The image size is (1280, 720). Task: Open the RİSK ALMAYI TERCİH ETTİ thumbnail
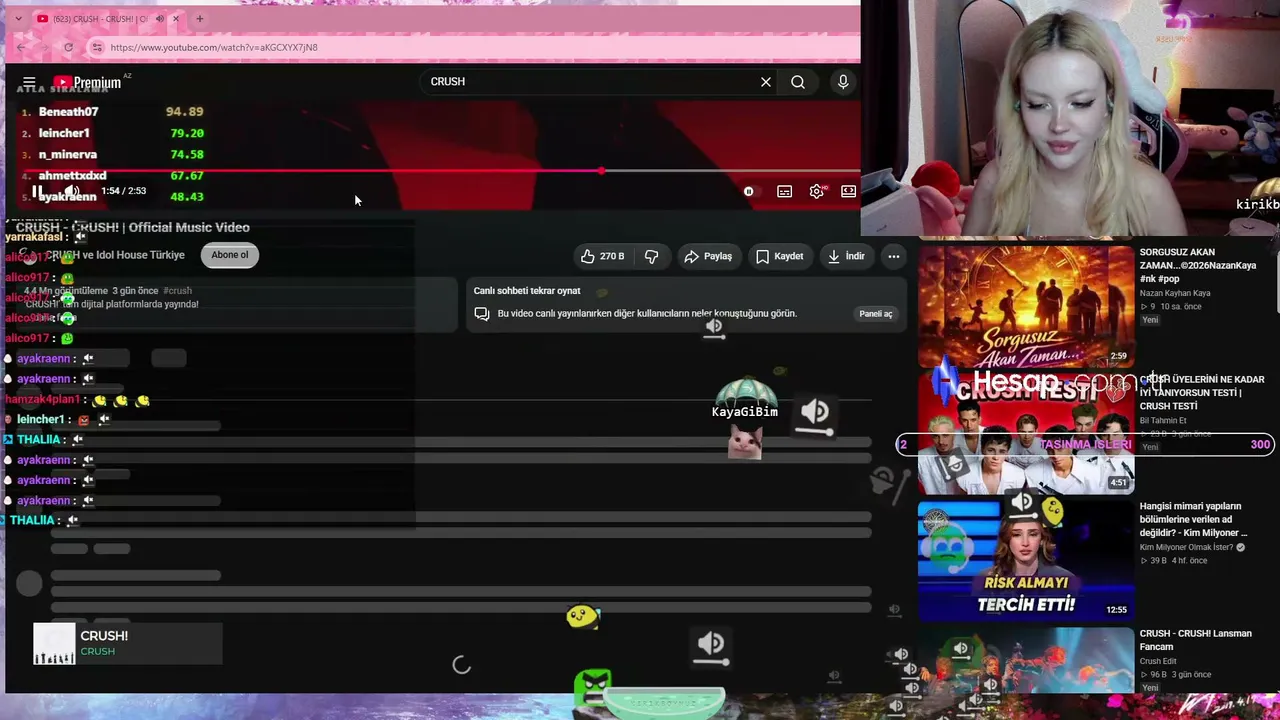tap(1025, 560)
